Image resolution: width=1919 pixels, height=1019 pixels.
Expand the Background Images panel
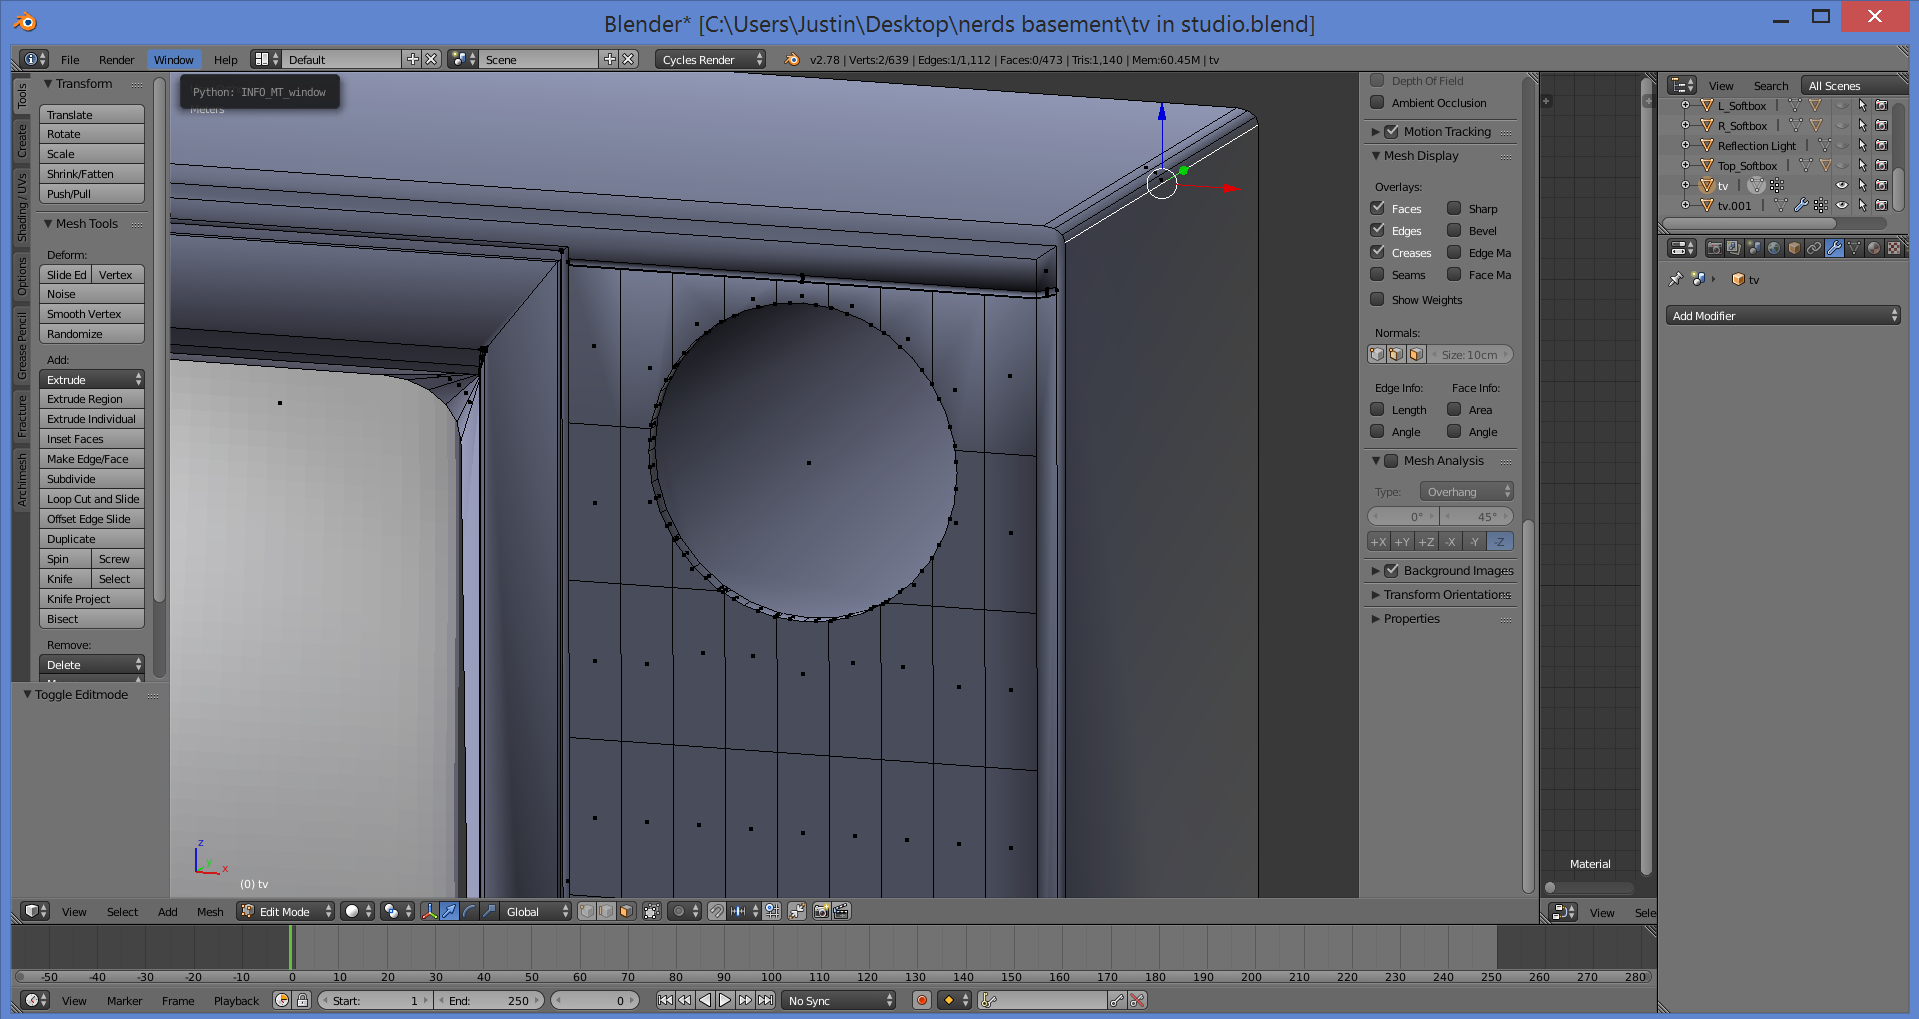(x=1376, y=571)
